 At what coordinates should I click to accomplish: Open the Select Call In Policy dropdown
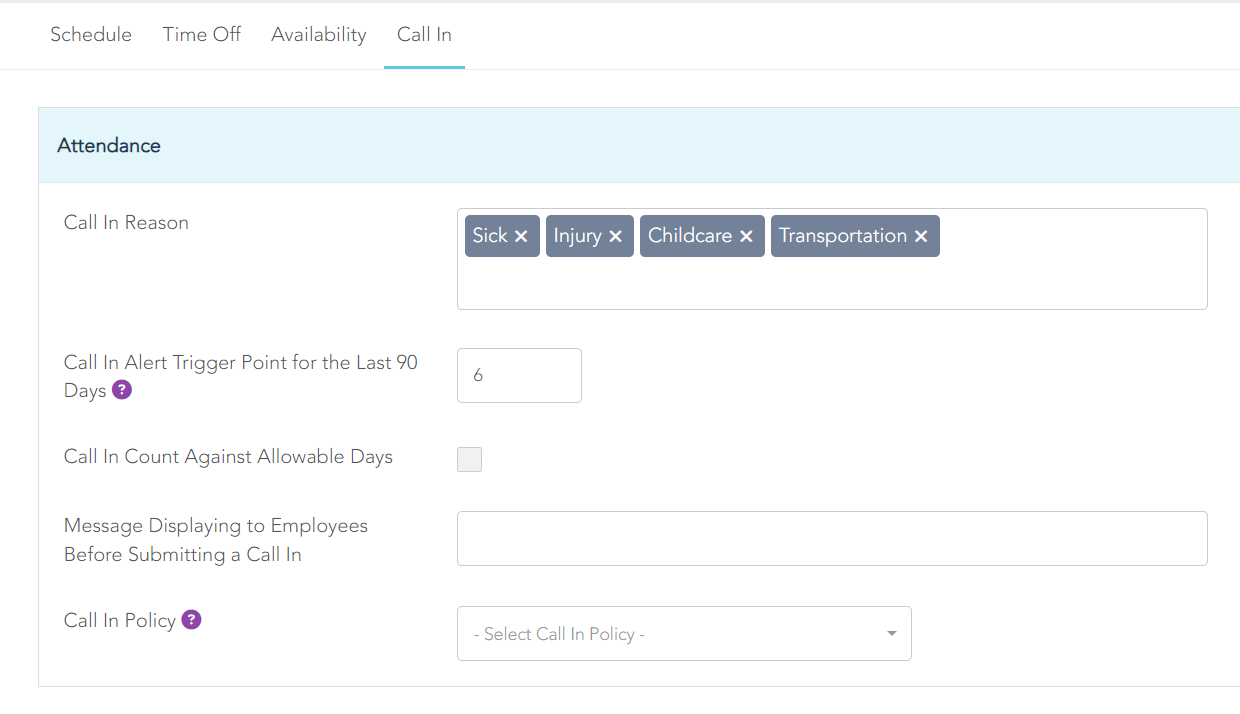[684, 634]
